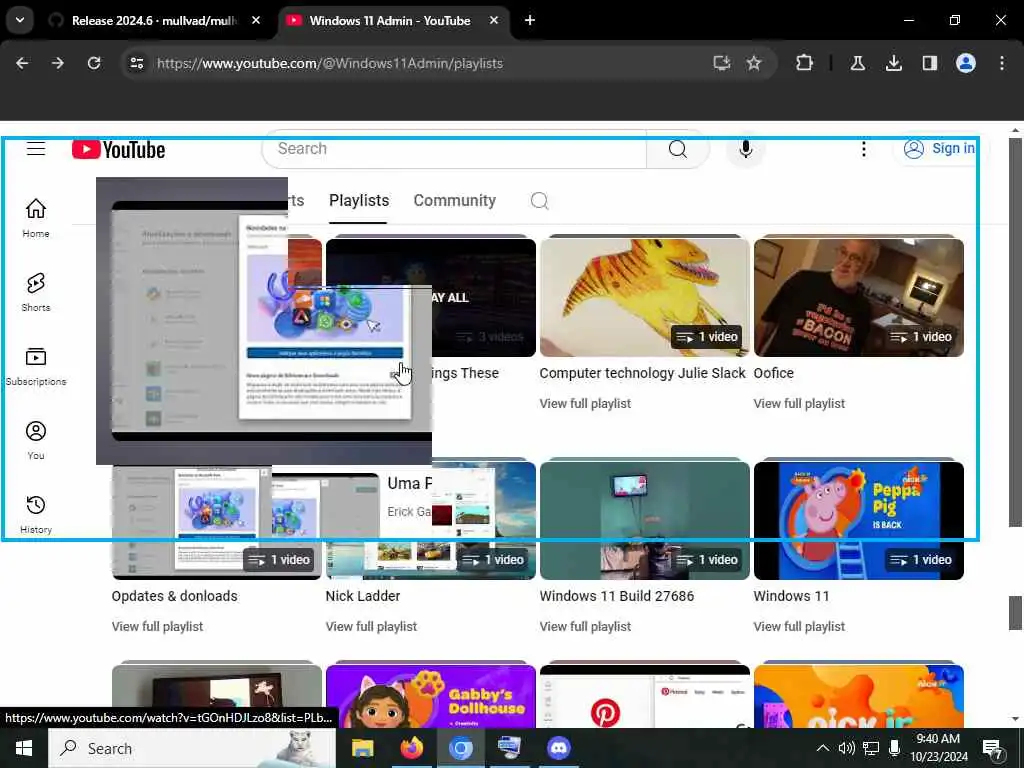Open the Chrome three-dot menu
Screen dimensions: 1024x768
tap(1002, 63)
